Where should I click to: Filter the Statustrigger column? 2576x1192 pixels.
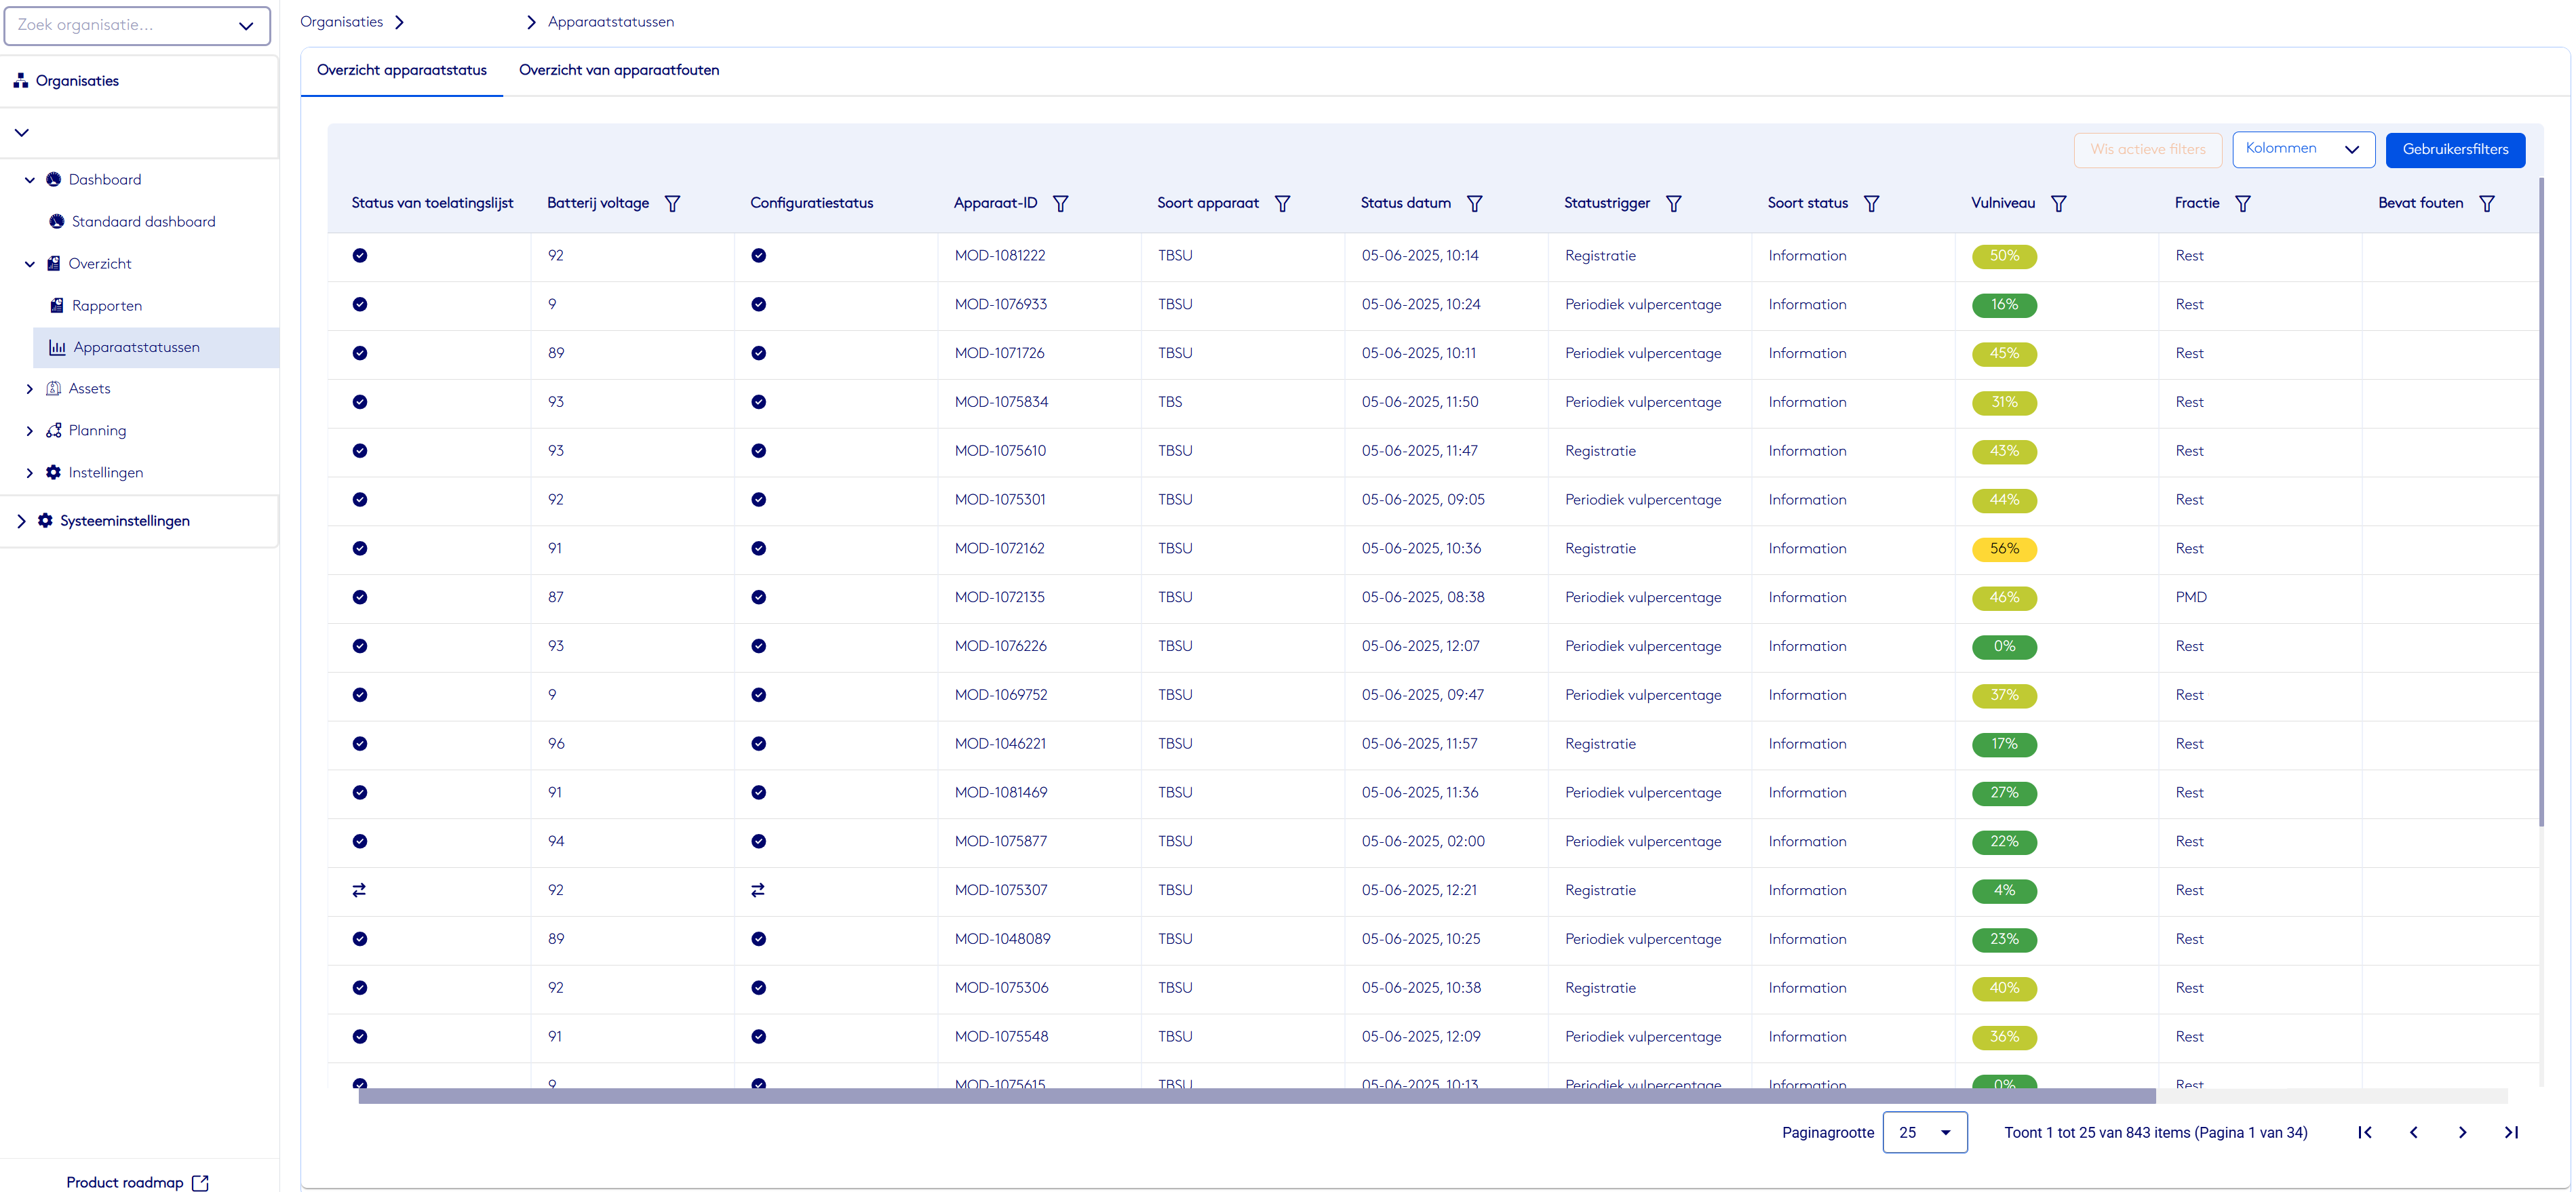click(x=1673, y=204)
